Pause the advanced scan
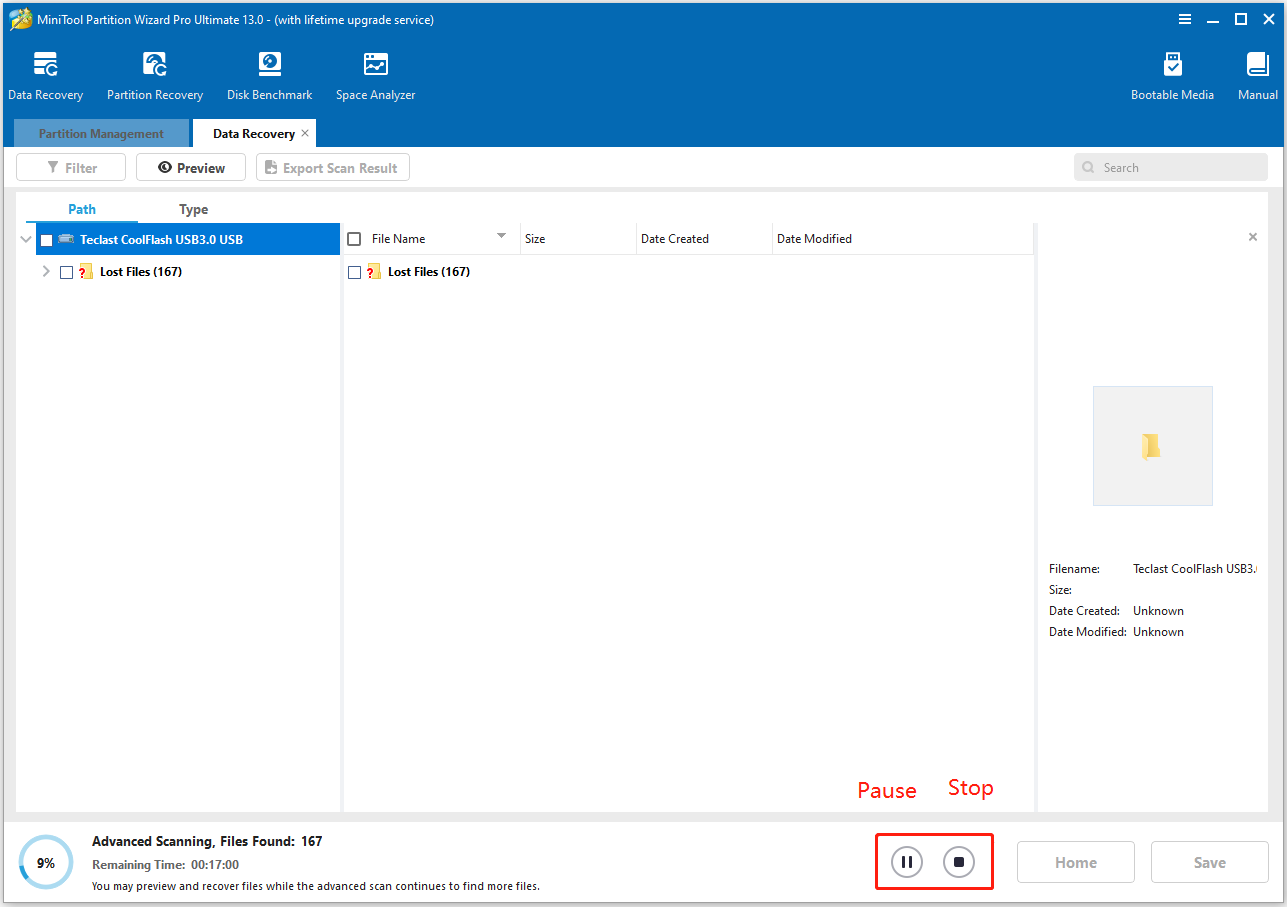This screenshot has width=1287, height=907. [x=905, y=861]
